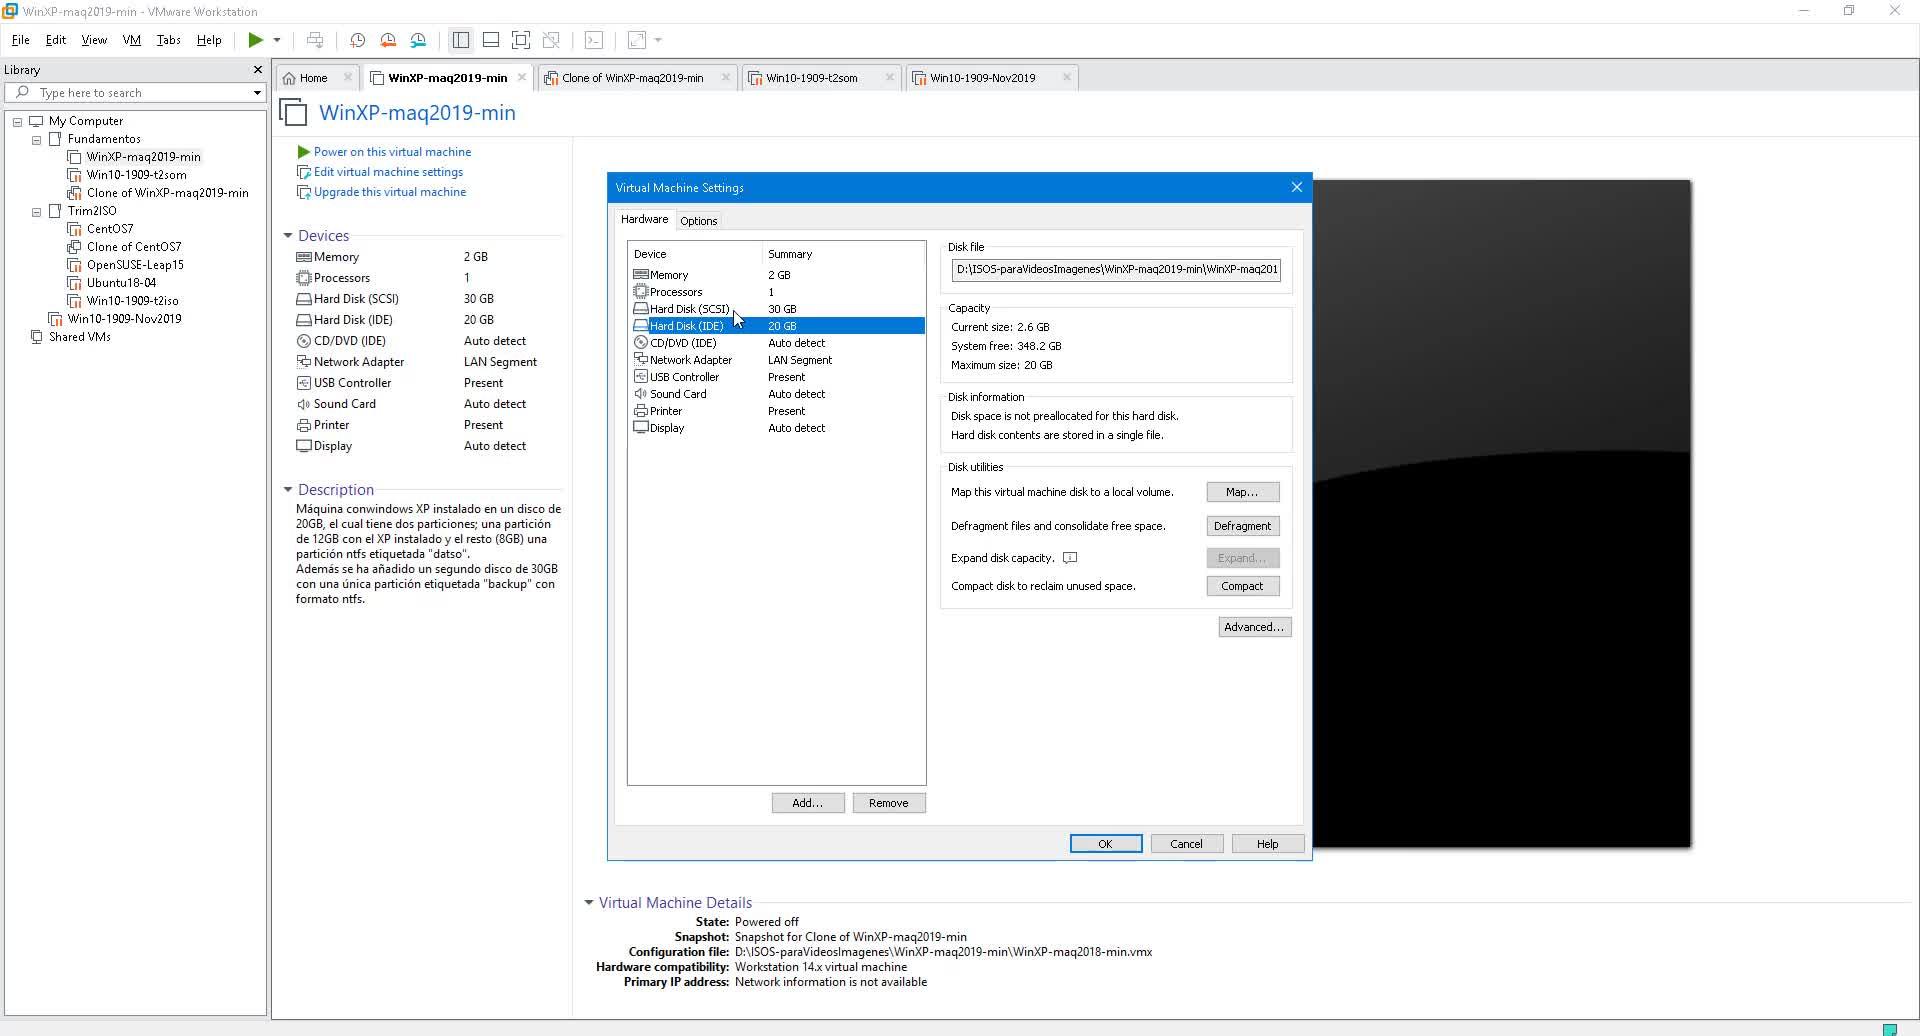The width and height of the screenshot is (1920, 1036).
Task: Switch to the Options tab in settings
Action: (x=698, y=221)
